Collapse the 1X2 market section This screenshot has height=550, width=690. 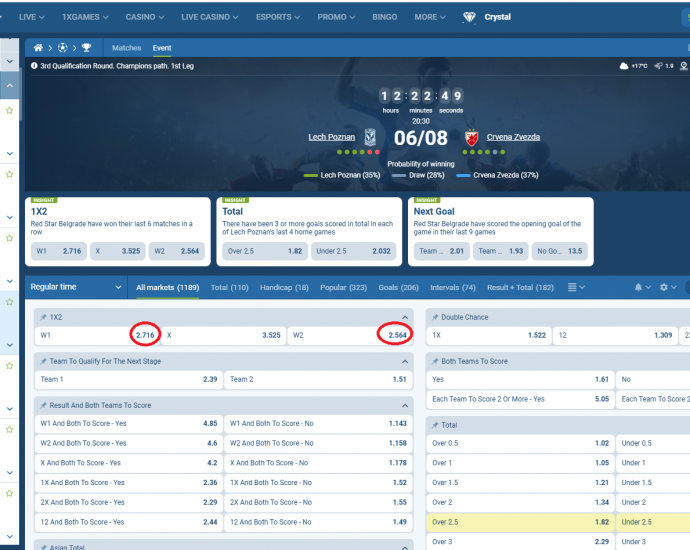click(405, 317)
